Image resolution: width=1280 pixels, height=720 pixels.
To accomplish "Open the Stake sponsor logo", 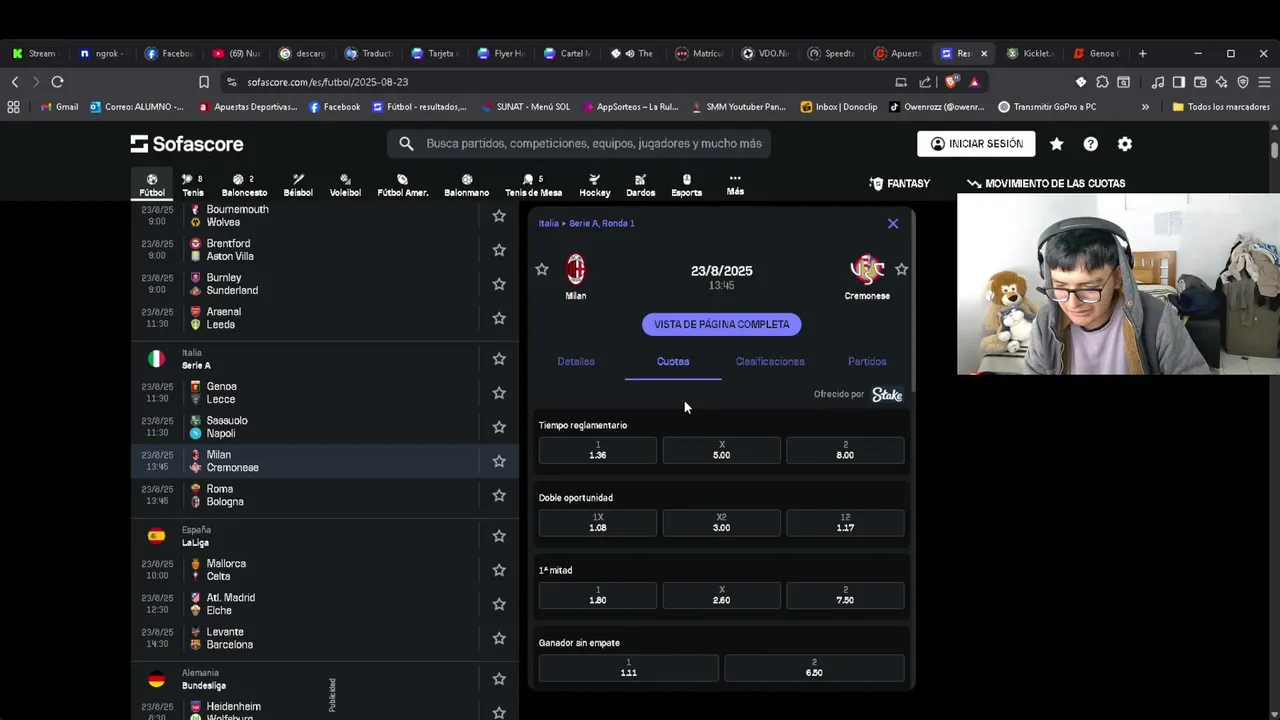I will (x=887, y=395).
